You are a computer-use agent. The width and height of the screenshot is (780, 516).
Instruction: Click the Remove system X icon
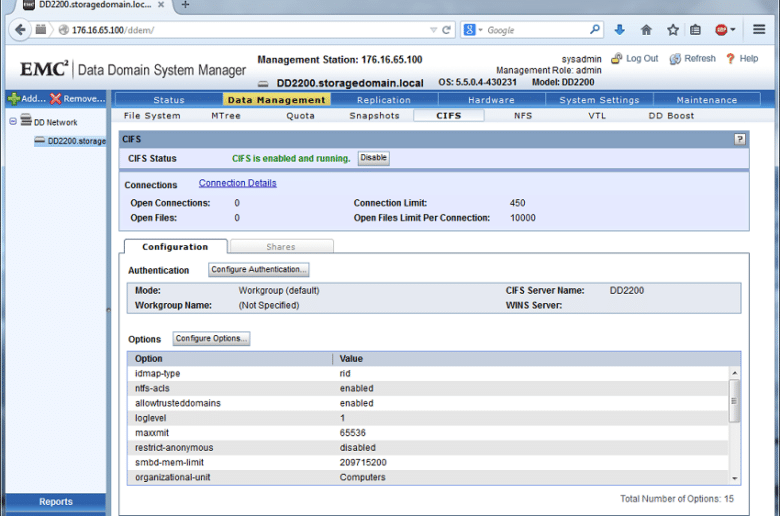click(56, 99)
